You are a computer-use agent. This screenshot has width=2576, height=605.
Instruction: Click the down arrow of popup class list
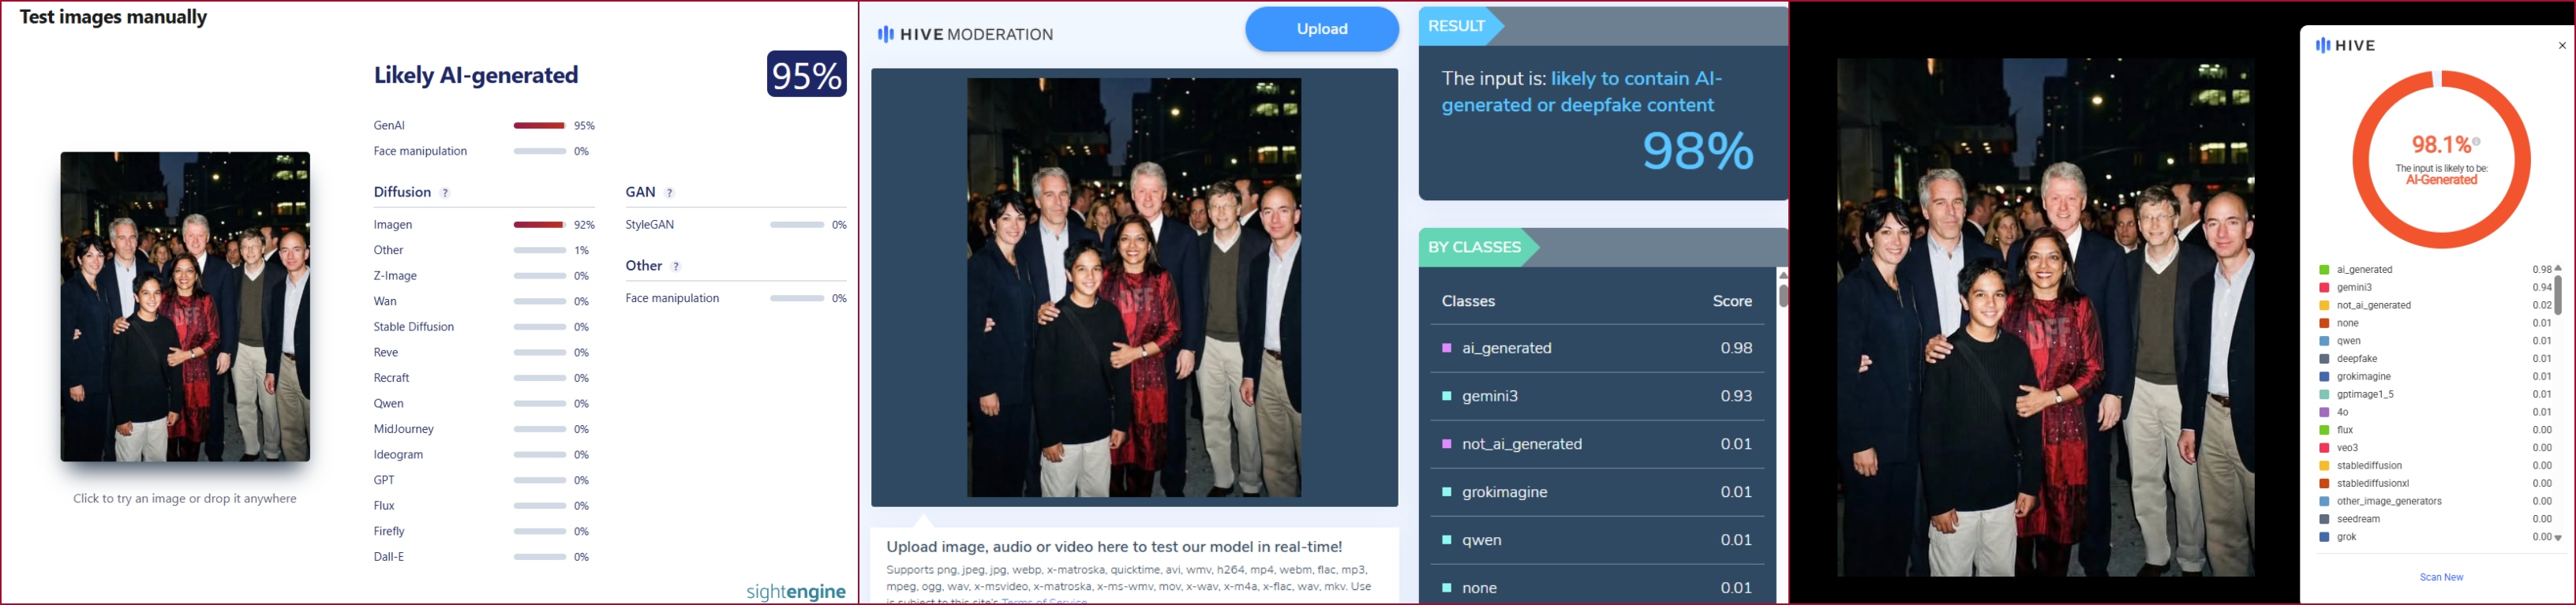[x=2558, y=538]
